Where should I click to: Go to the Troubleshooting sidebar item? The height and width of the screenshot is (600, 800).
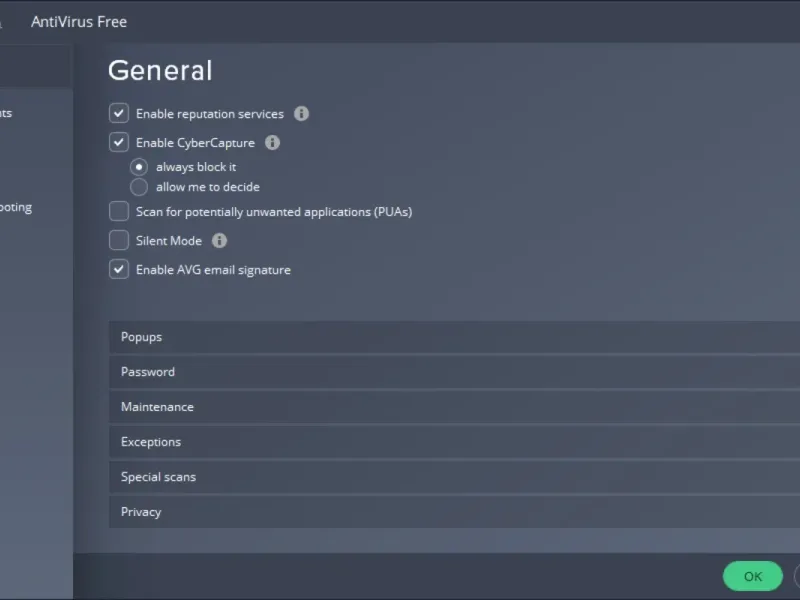pyautogui.click(x=16, y=208)
